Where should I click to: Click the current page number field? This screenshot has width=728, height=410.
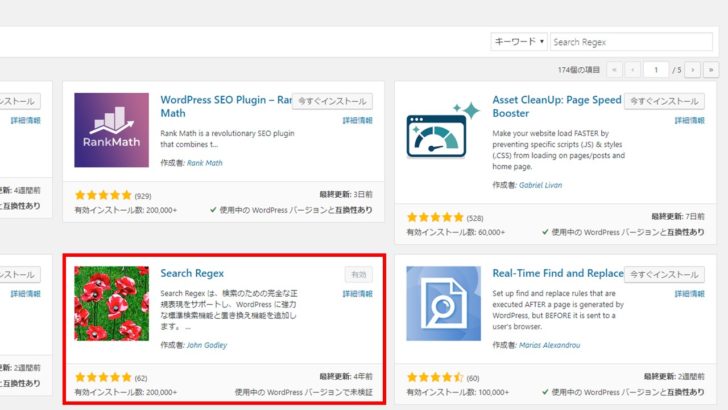[656, 70]
